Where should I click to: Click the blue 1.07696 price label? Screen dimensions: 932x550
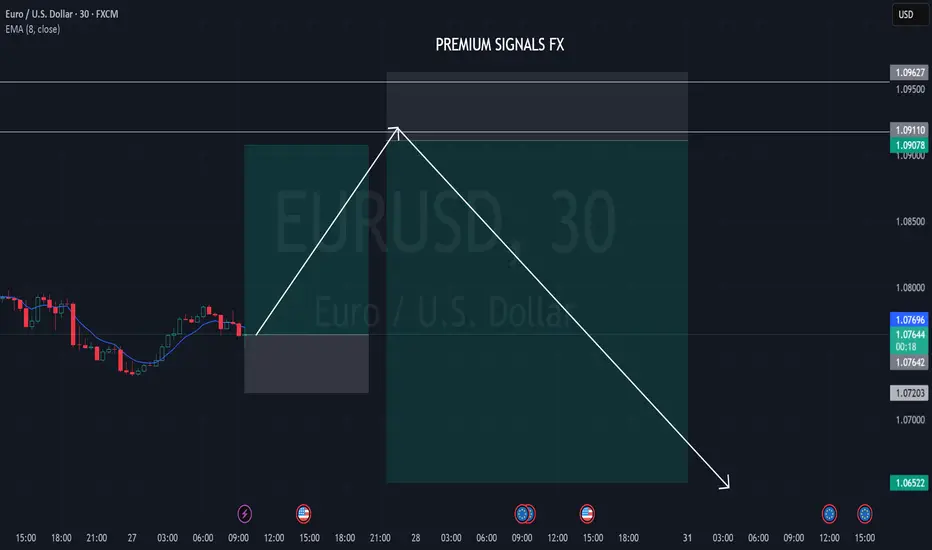(x=909, y=320)
